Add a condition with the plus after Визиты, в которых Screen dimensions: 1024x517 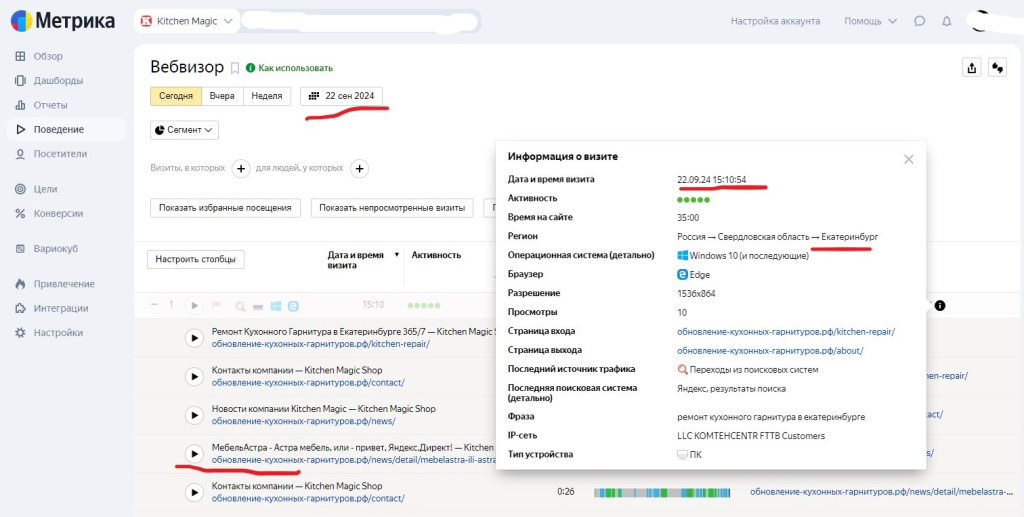241,169
